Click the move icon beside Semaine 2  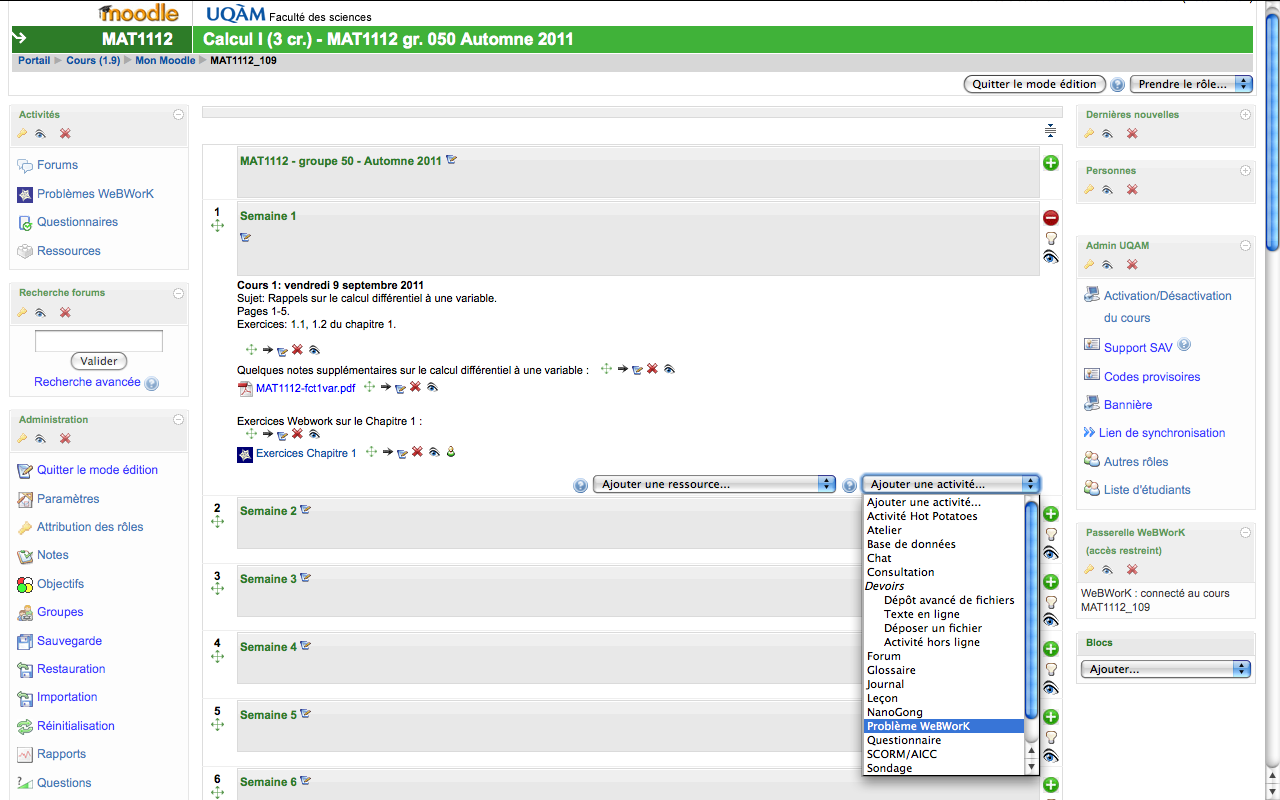pyautogui.click(x=217, y=521)
